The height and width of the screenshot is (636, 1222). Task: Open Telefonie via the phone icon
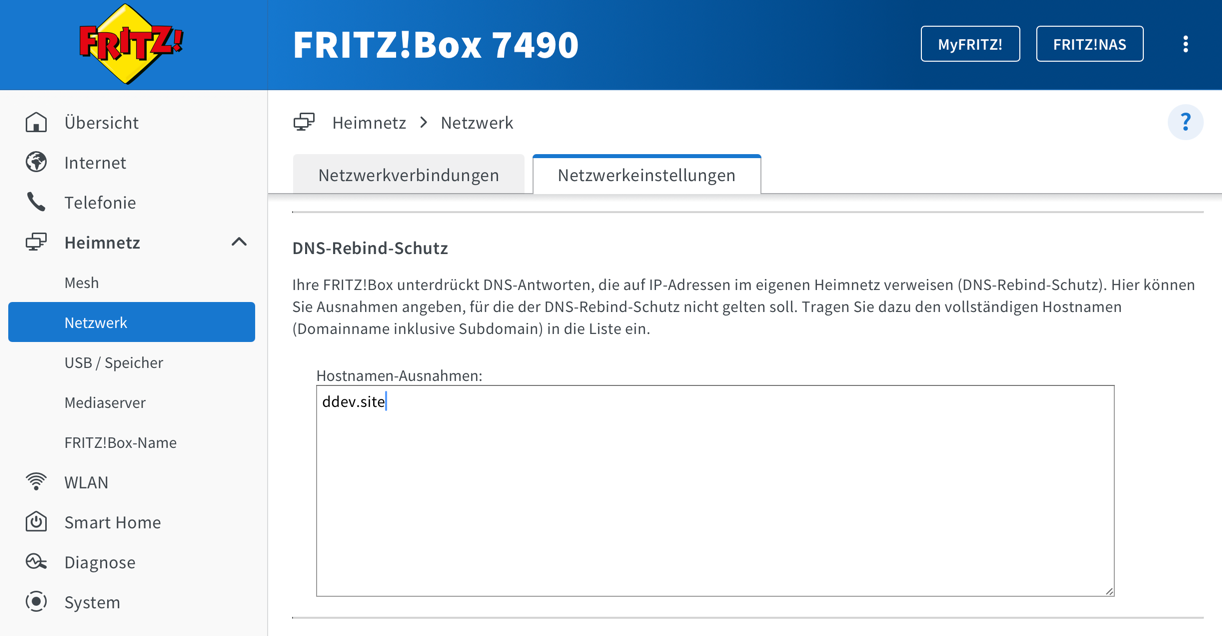(x=37, y=202)
